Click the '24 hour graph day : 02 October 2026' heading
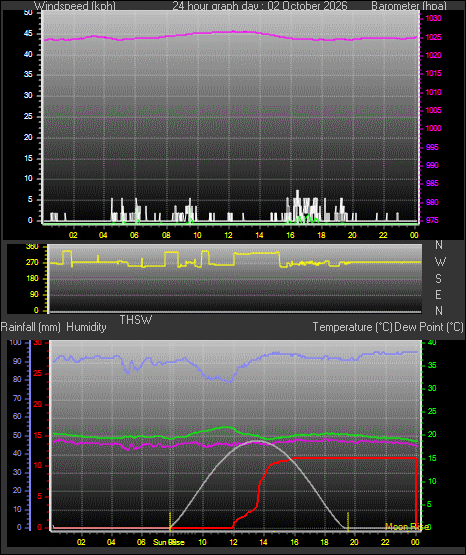 click(x=260, y=6)
